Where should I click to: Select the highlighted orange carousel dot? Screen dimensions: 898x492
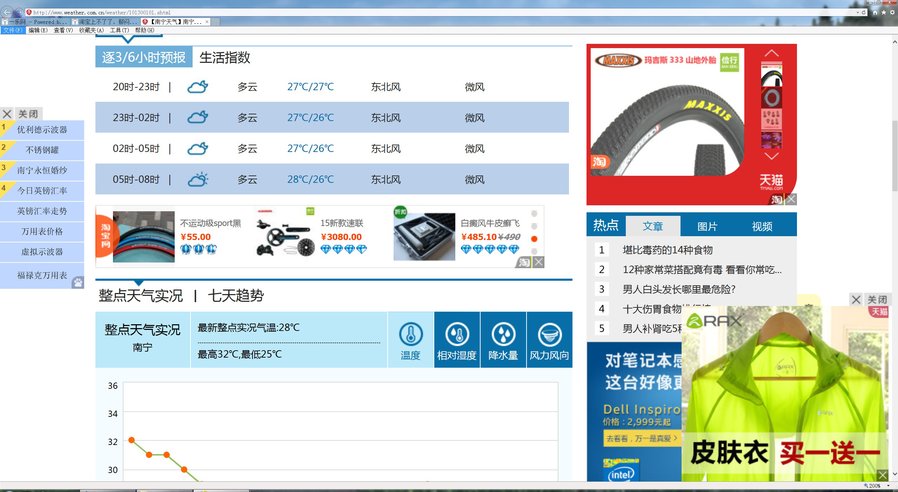[x=534, y=239]
